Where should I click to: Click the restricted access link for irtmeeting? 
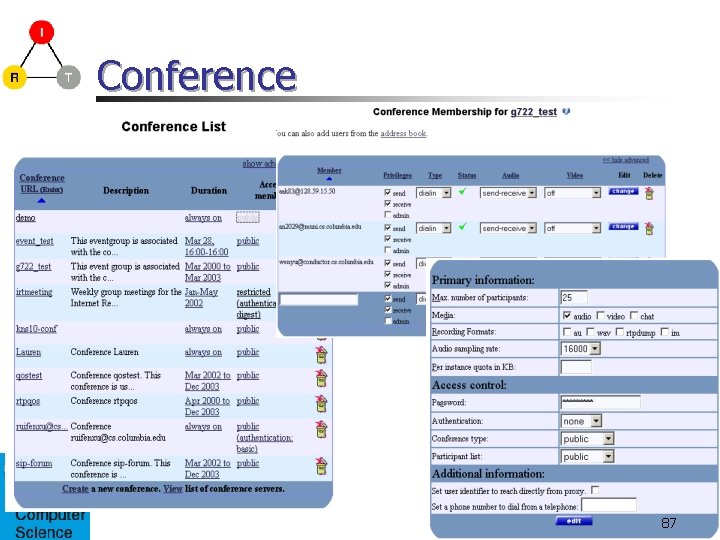[256, 303]
